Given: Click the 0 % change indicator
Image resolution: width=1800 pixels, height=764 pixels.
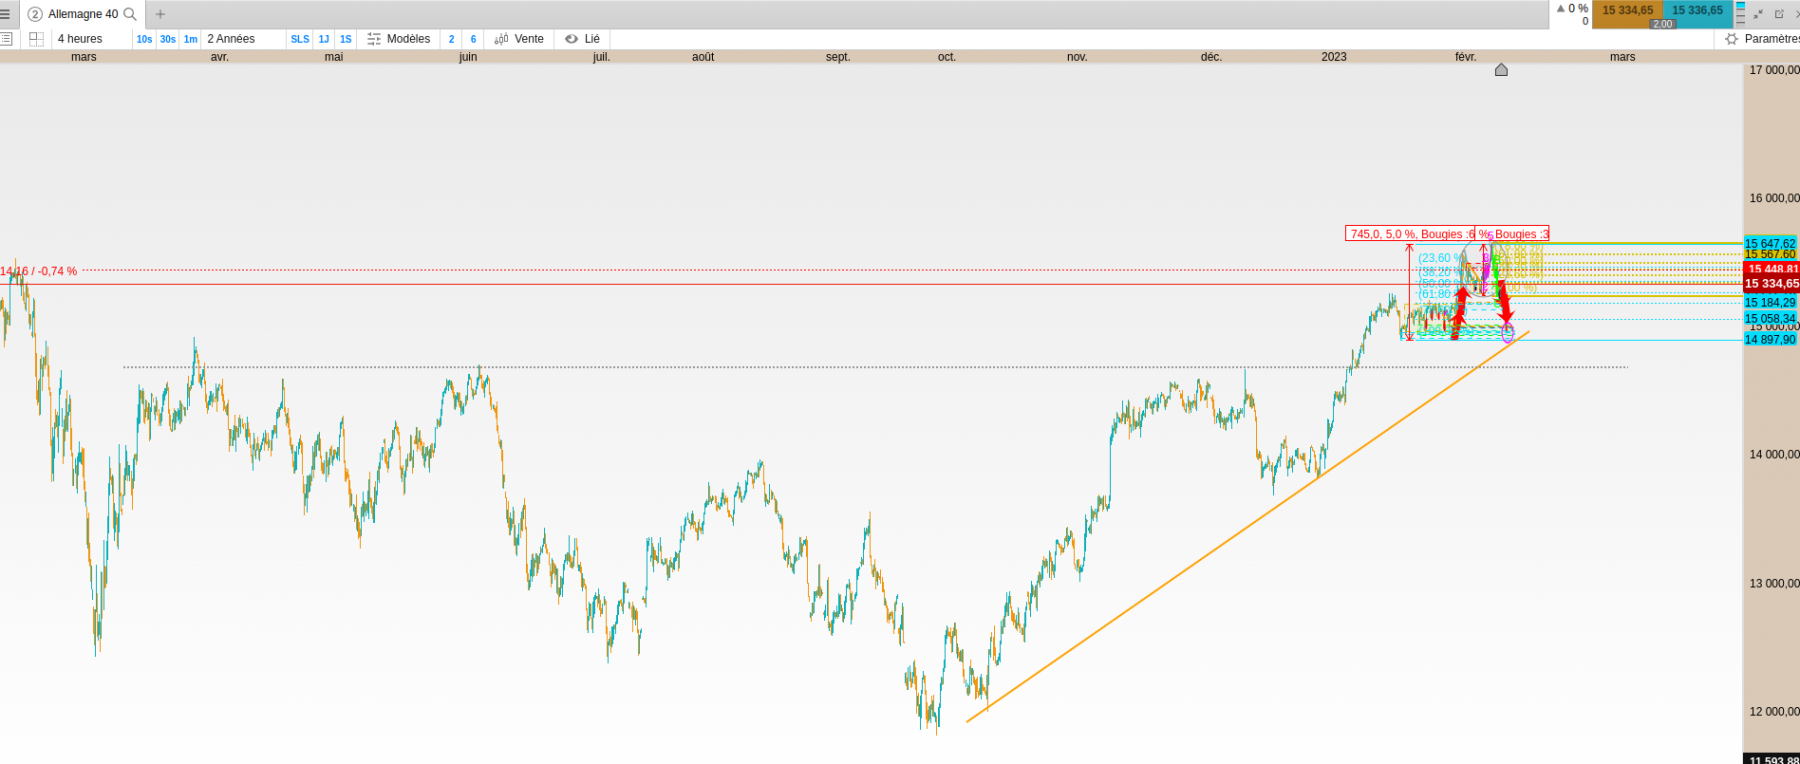Looking at the screenshot, I should (1573, 8).
